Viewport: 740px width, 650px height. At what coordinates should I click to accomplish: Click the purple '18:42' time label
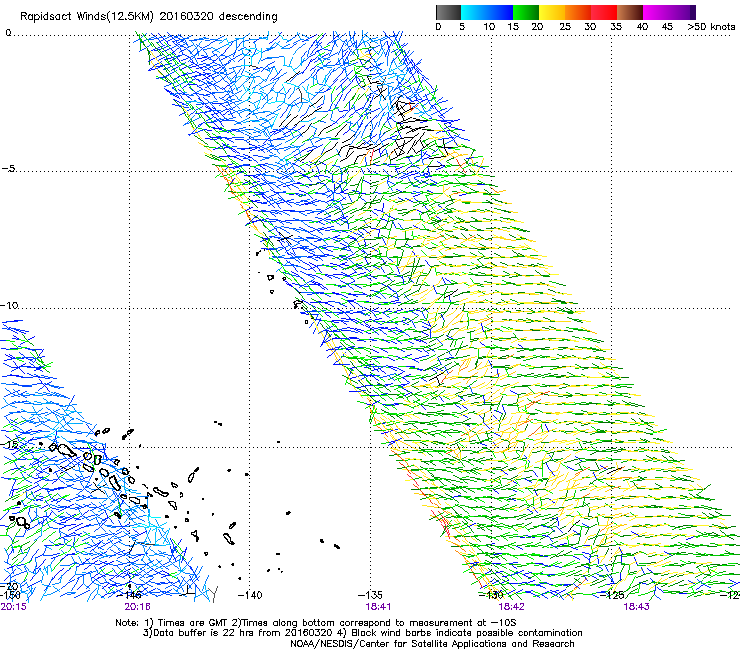coord(512,607)
